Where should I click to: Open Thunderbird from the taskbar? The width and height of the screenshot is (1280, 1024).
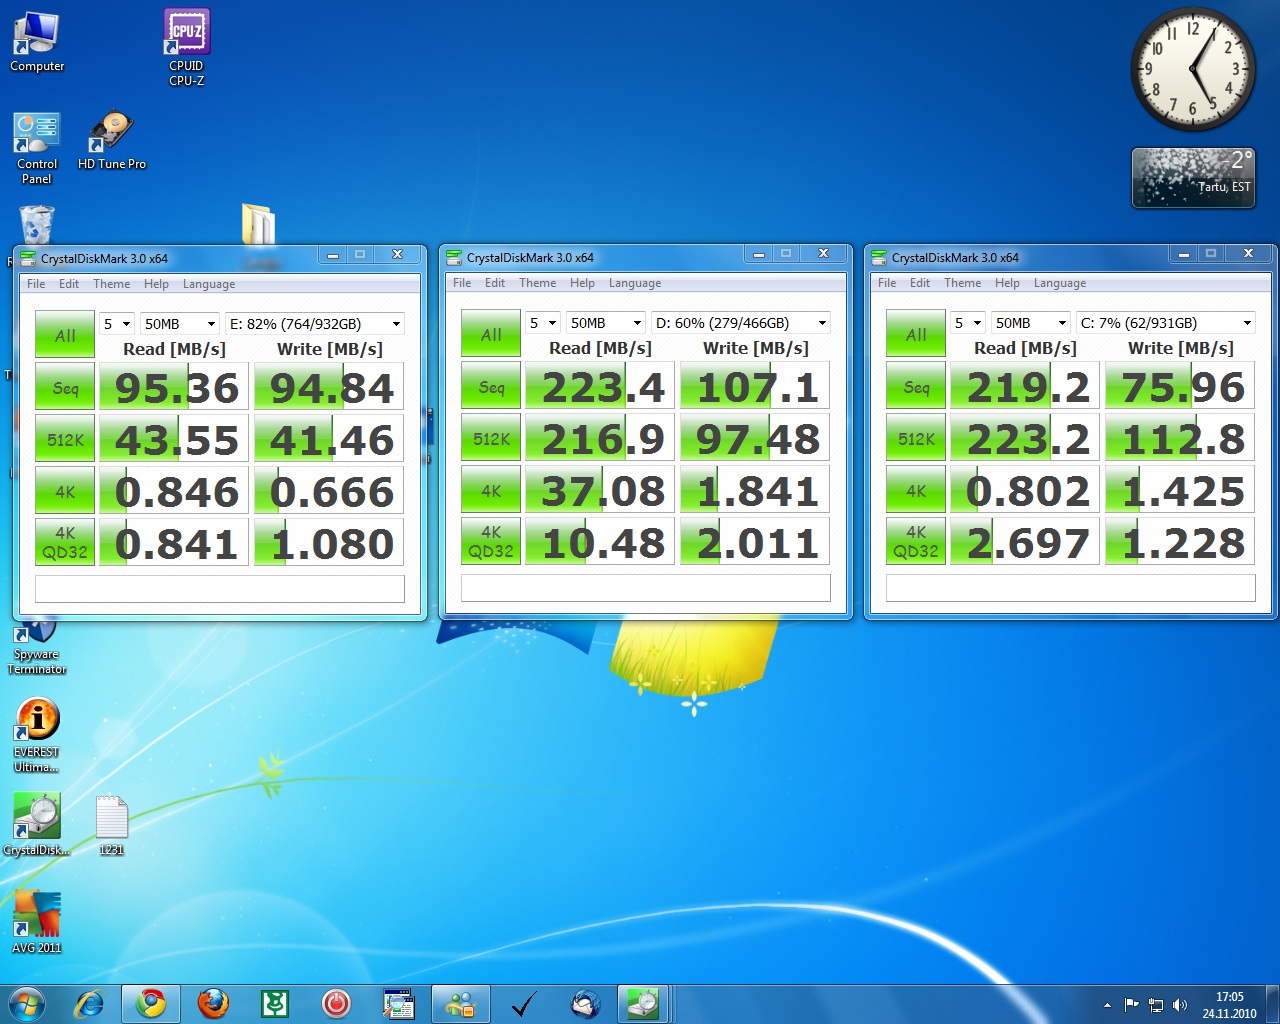585,1003
